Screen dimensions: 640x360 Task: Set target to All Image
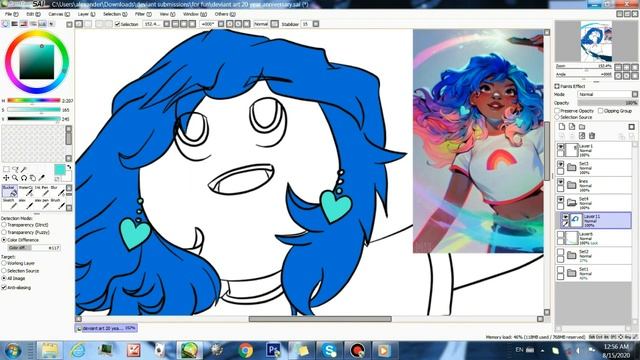point(4,278)
